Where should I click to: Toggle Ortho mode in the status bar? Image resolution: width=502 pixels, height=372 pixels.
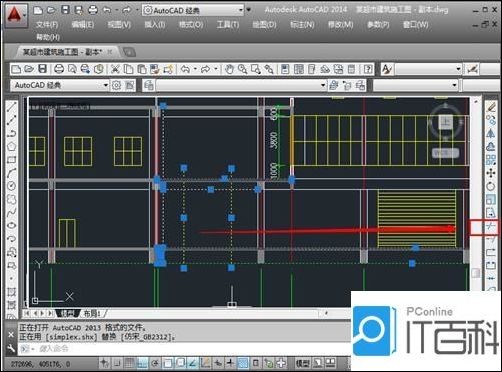(x=142, y=363)
